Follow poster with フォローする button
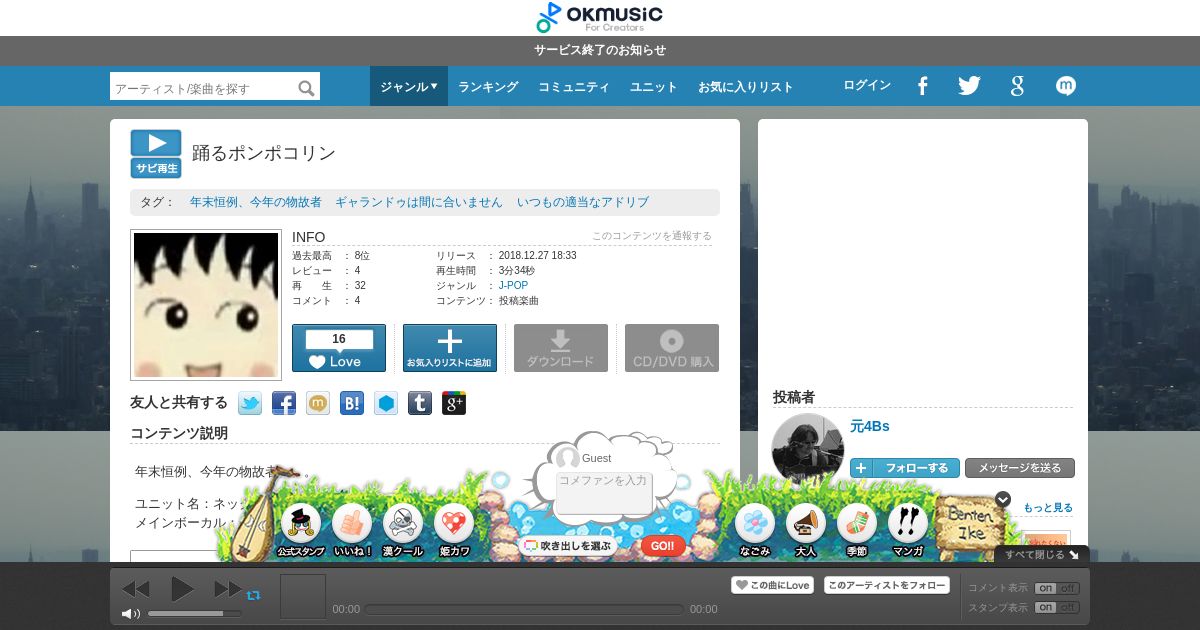Screen dimensions: 1200x630 [905, 468]
